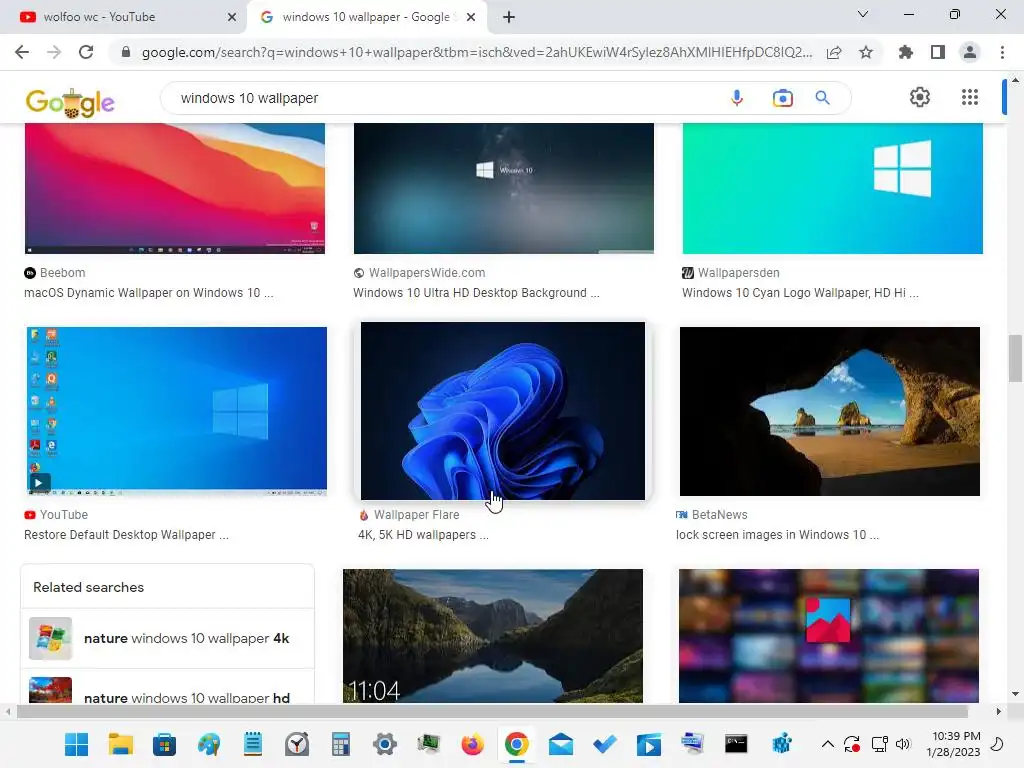This screenshot has height=768, width=1024.
Task: Open Microsoft Store from taskbar
Action: point(165,744)
